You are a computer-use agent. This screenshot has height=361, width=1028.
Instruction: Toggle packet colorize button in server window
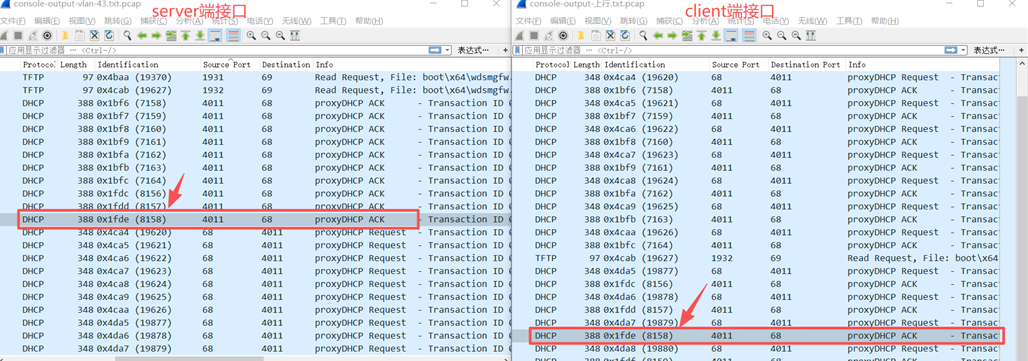tap(233, 35)
